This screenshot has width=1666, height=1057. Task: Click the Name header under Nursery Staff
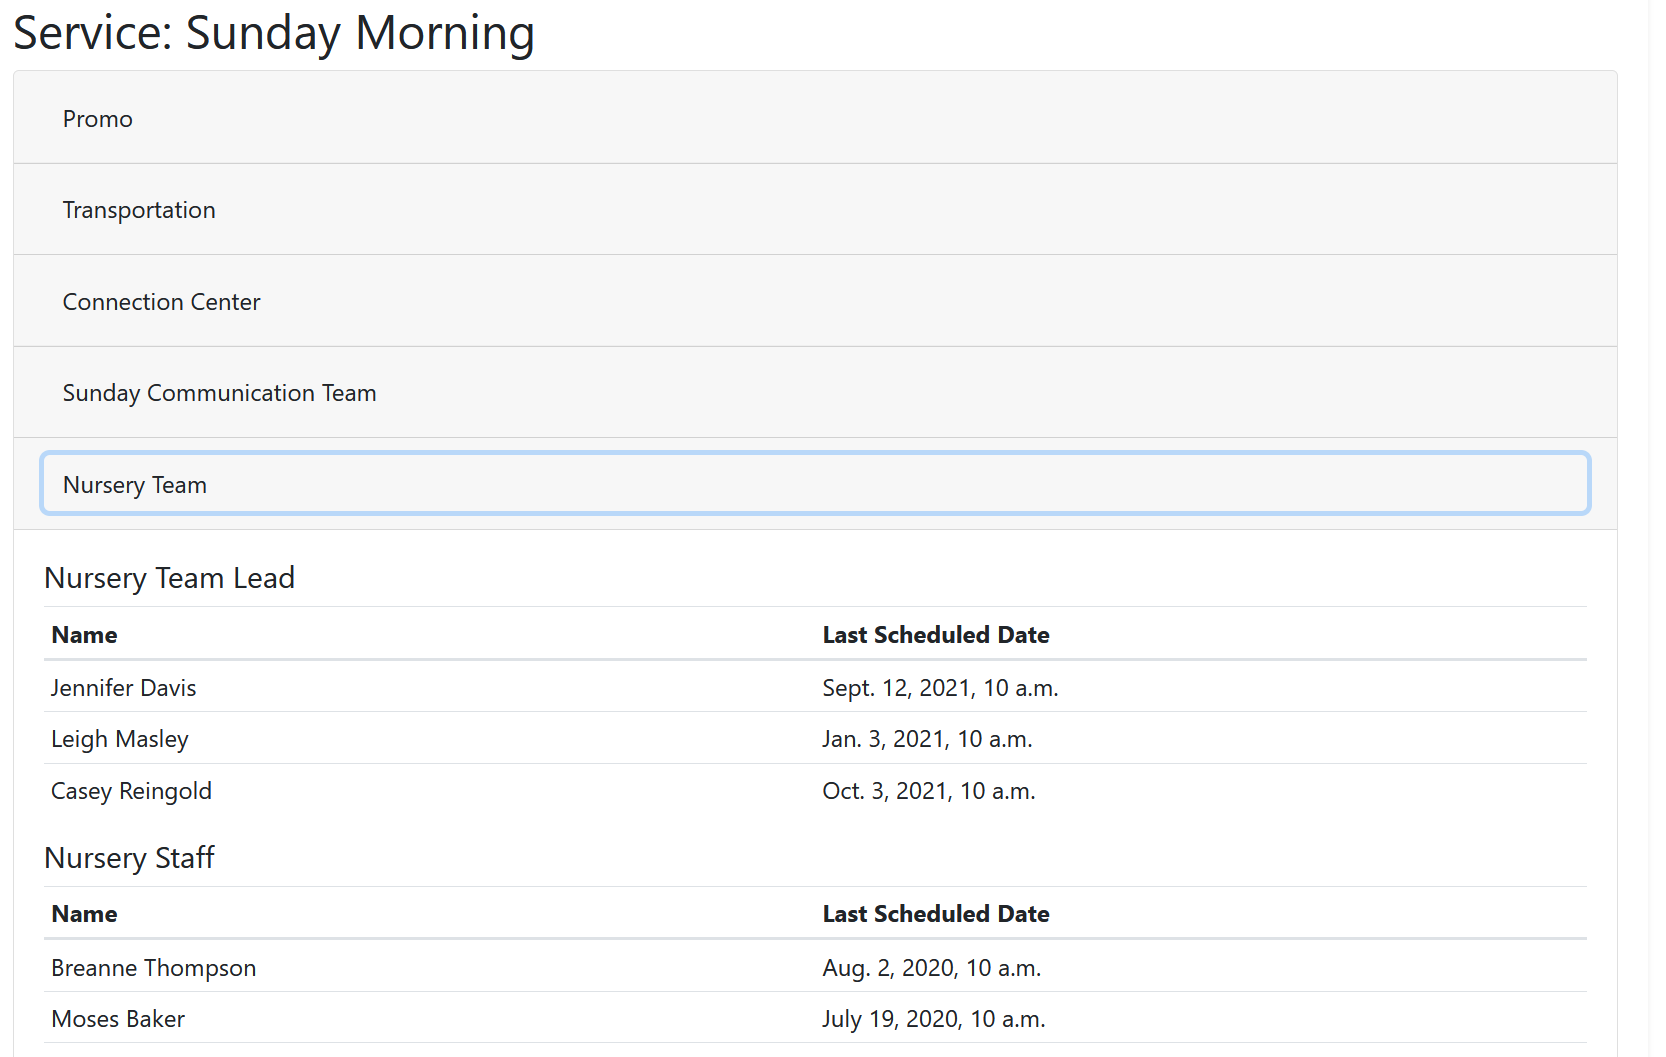[85, 914]
